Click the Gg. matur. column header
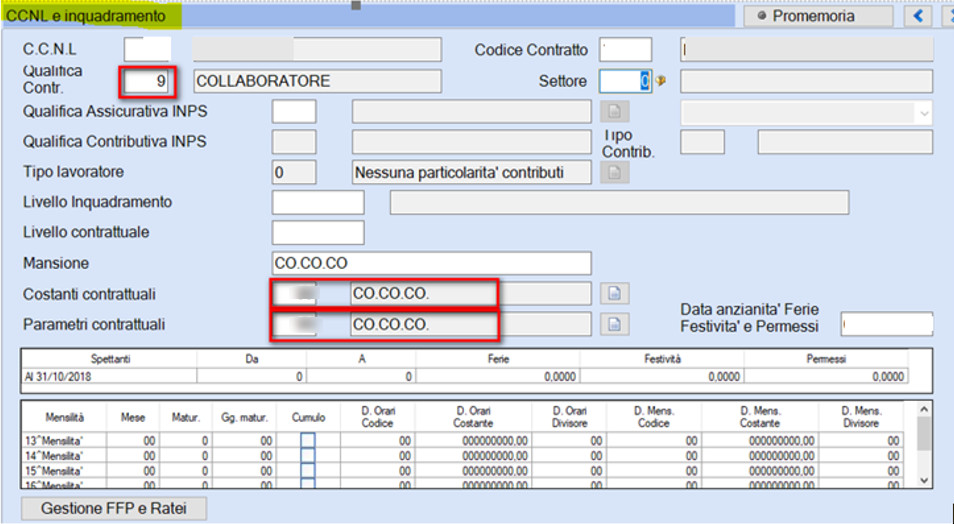Image resolution: width=954 pixels, height=524 pixels. (245, 417)
